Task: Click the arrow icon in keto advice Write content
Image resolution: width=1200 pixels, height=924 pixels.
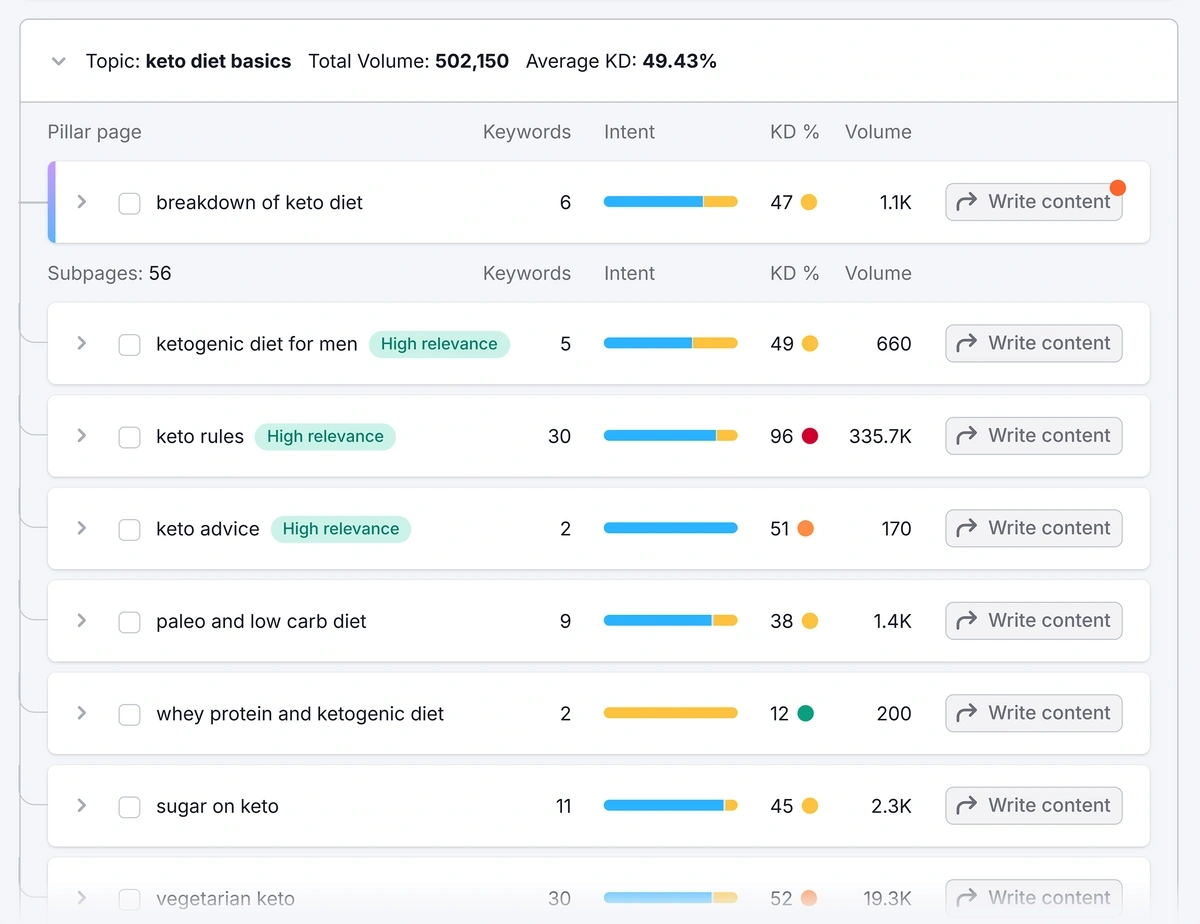Action: pos(966,528)
